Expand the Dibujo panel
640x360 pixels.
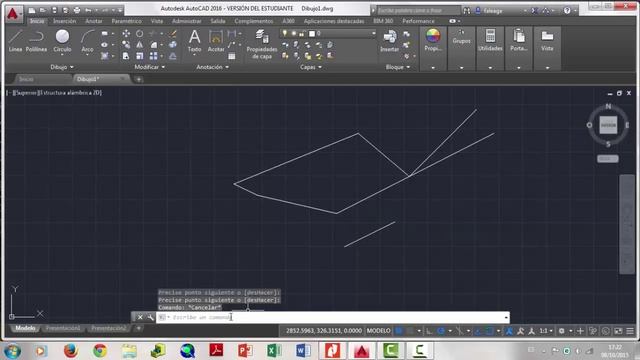(x=62, y=67)
